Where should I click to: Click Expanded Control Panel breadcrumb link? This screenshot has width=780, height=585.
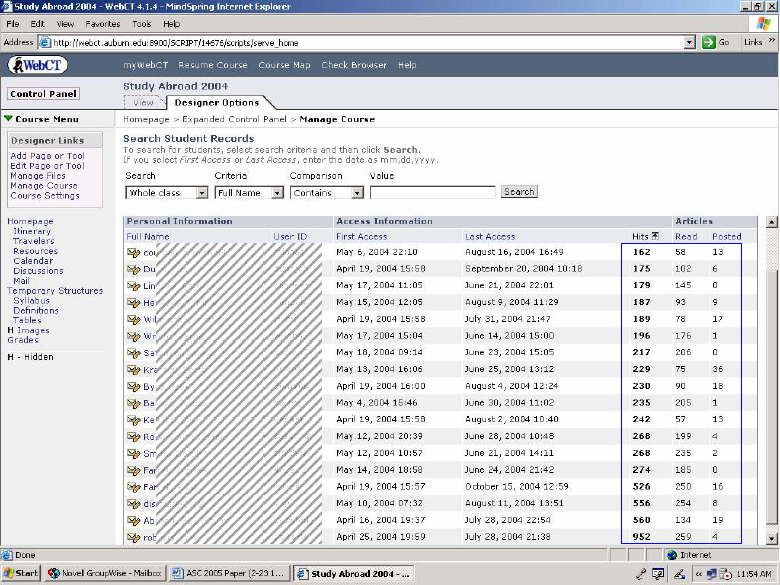(x=234, y=119)
